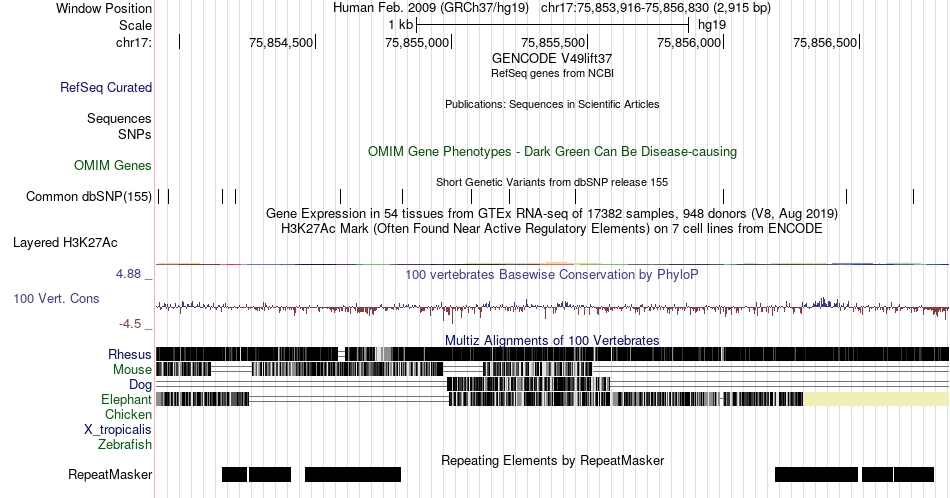This screenshot has width=950, height=498.
Task: Click the chr17: ruler label
Action: click(134, 42)
